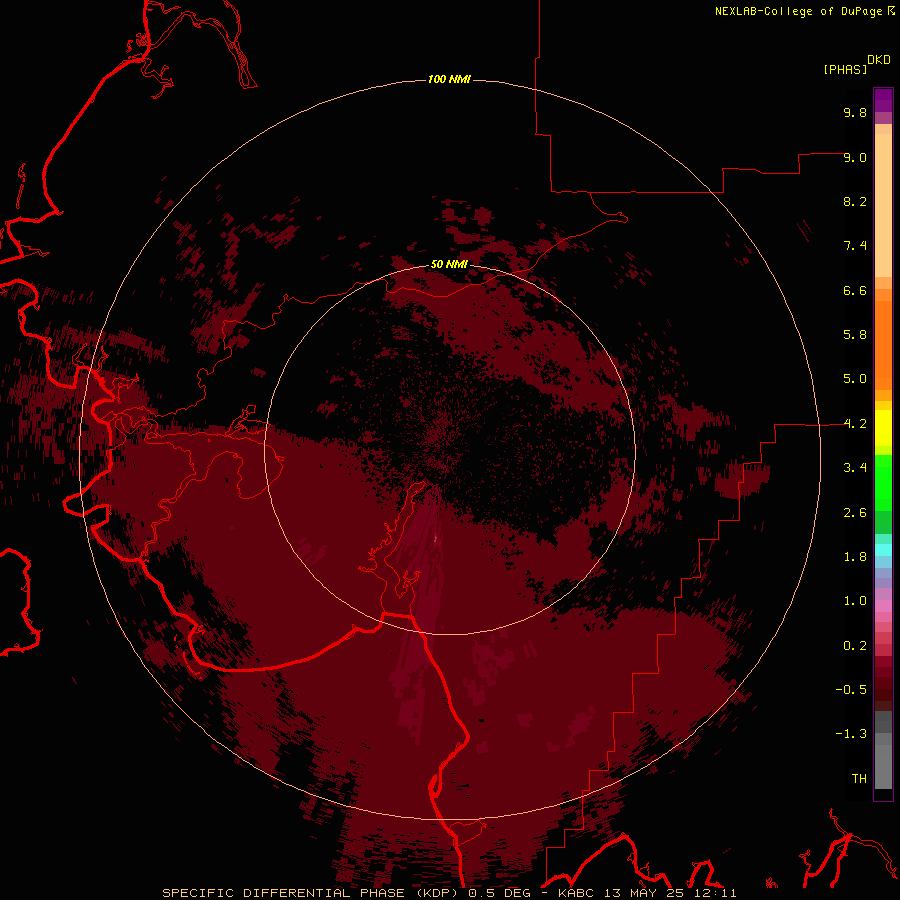Click the 12:11 timestamp in the caption
Screen dimensions: 900x900
pos(717,893)
